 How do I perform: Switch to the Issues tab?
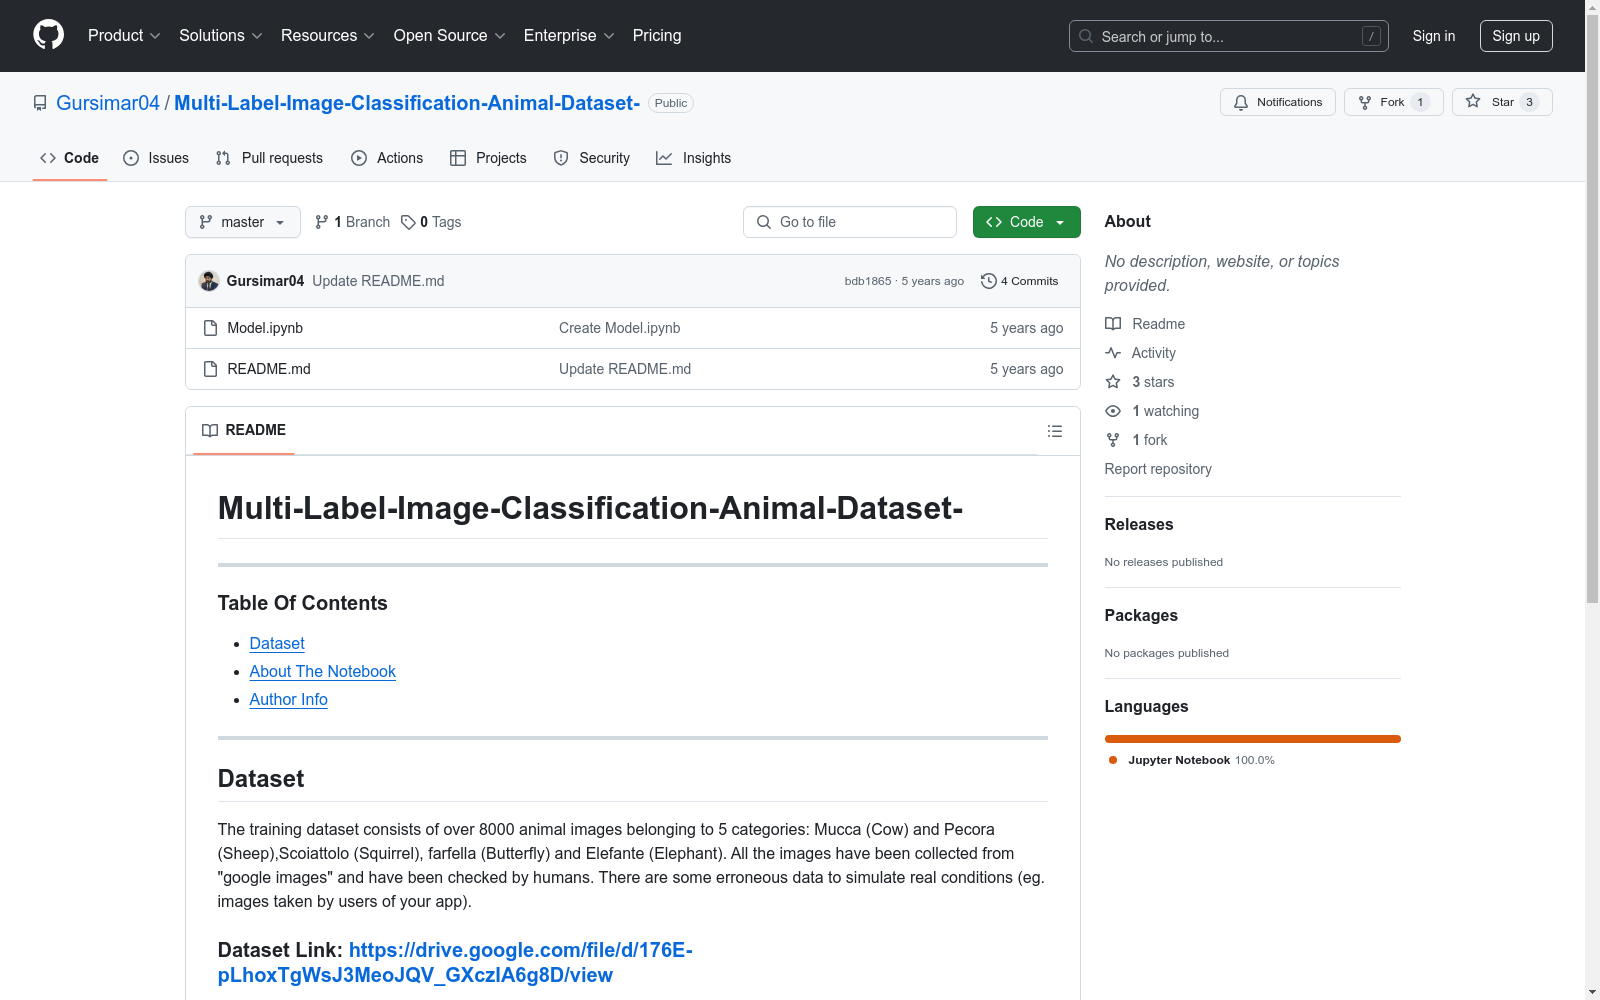coord(156,158)
